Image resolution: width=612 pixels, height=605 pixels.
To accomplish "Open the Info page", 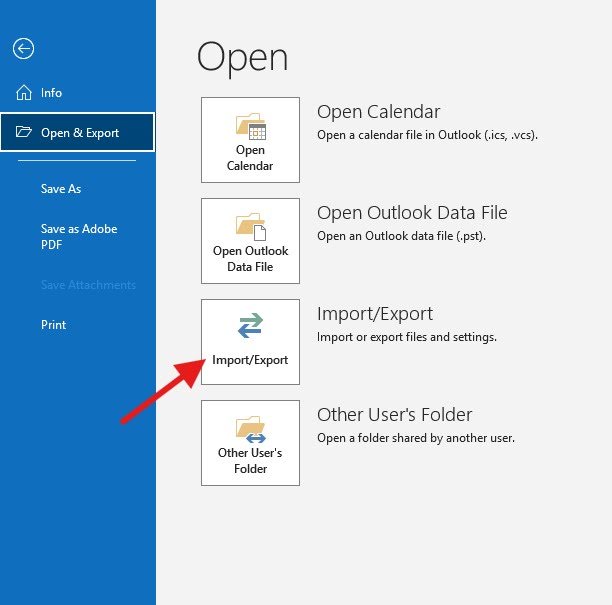I will (52, 93).
